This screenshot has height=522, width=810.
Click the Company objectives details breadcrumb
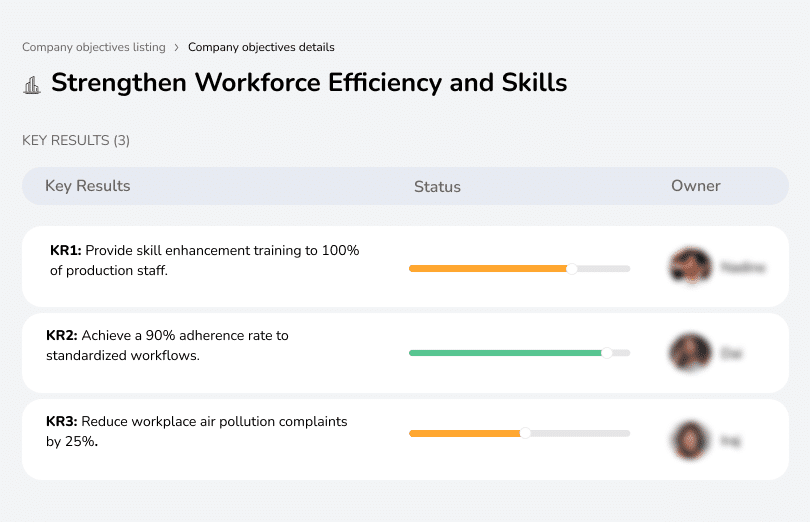(261, 47)
